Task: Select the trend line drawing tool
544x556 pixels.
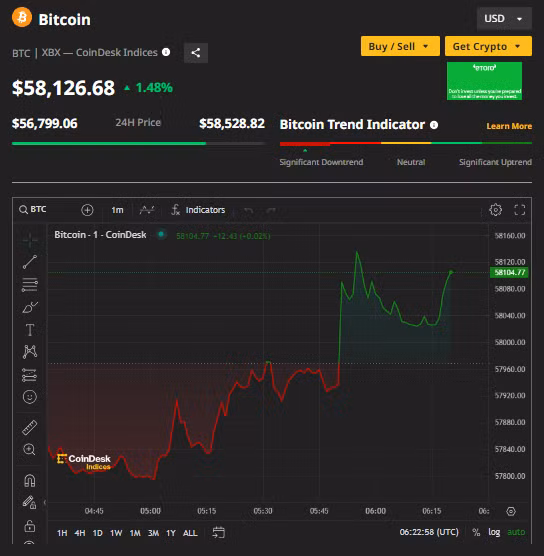Action: (x=30, y=262)
